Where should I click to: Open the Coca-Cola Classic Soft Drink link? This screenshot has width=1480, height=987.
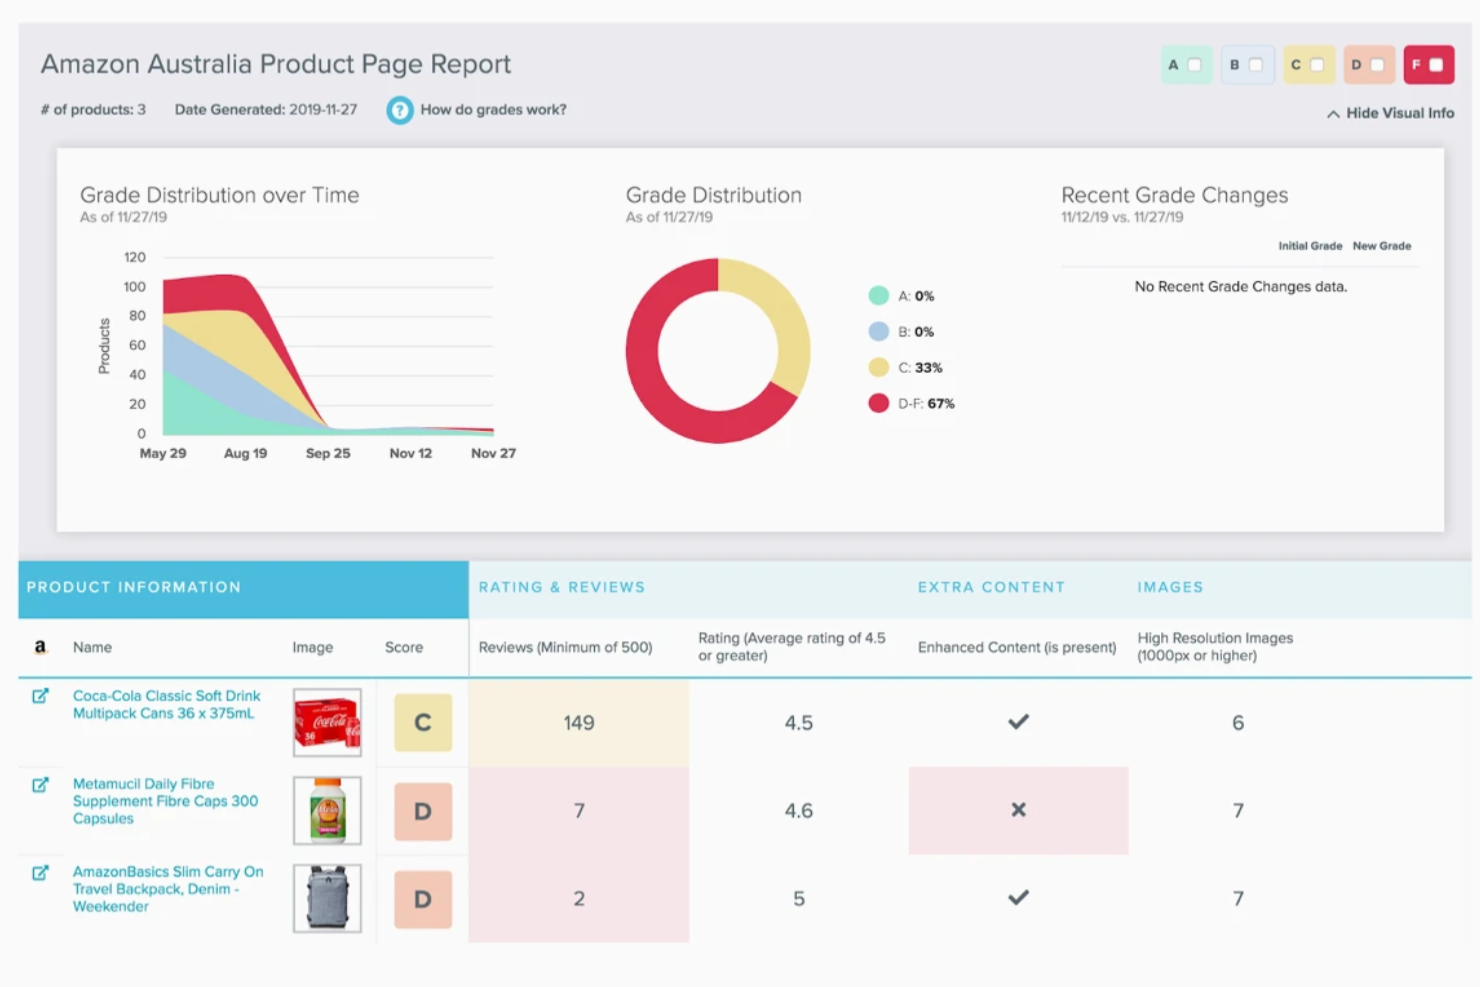tap(166, 704)
